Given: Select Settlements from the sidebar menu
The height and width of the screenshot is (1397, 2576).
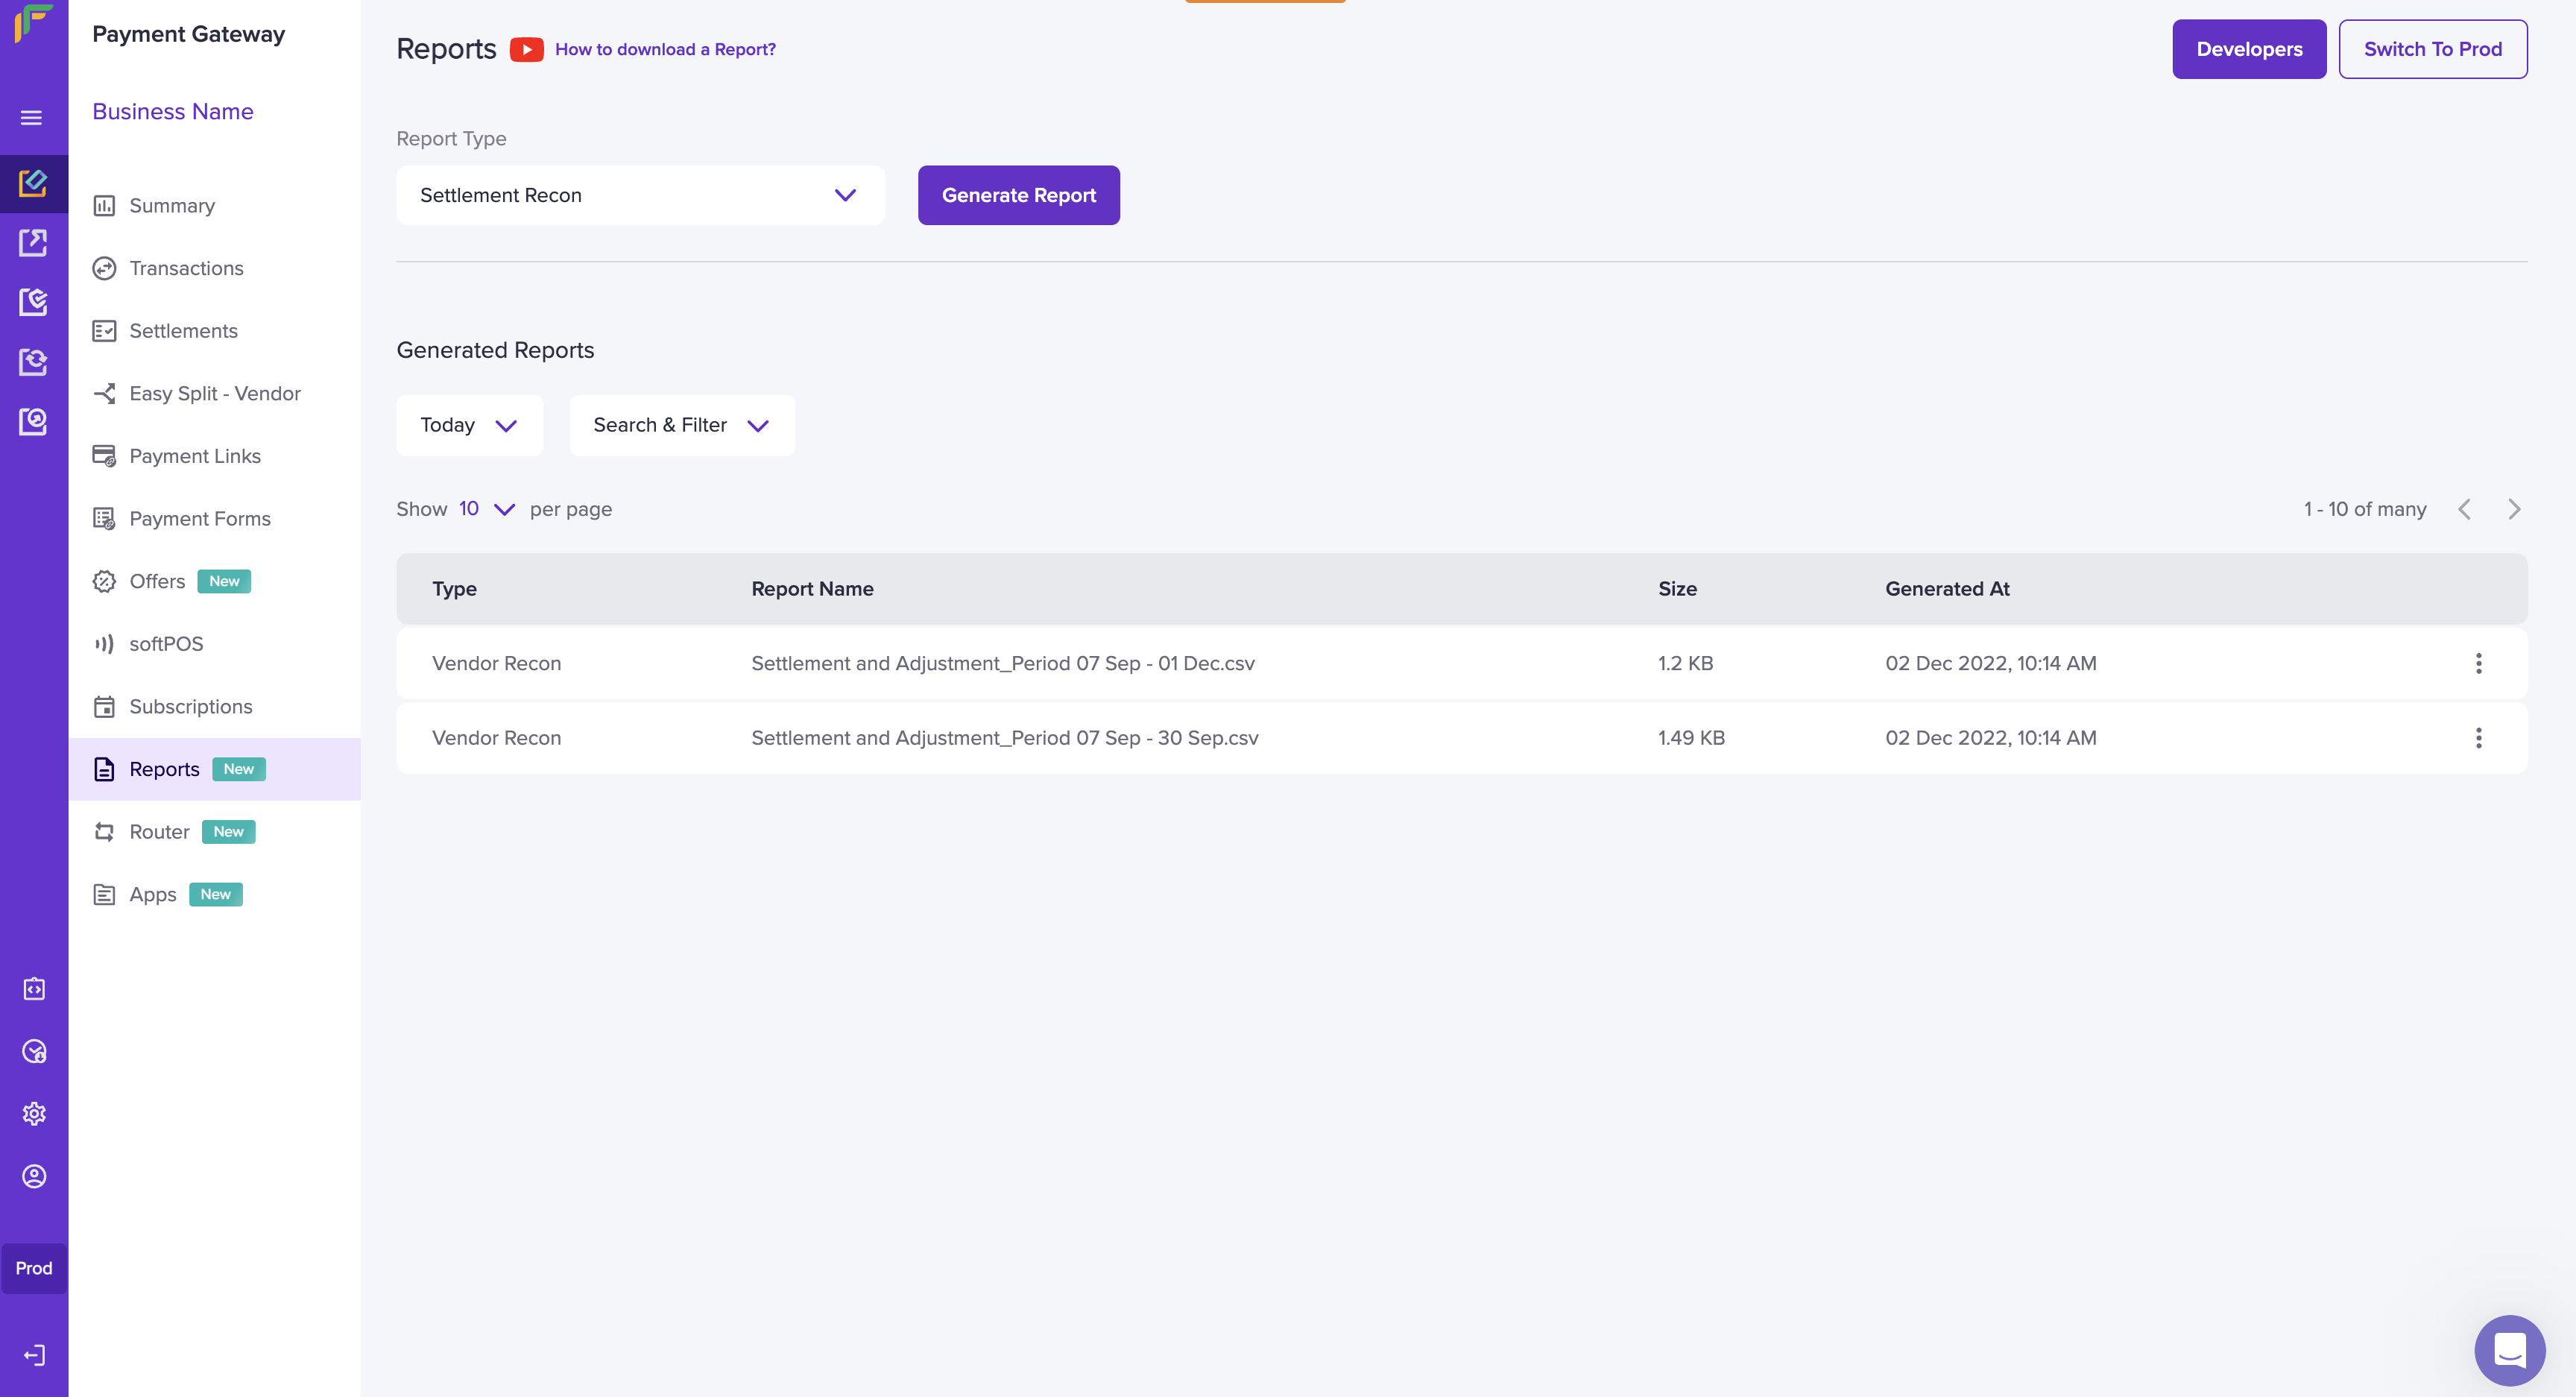Looking at the screenshot, I should click(x=183, y=331).
